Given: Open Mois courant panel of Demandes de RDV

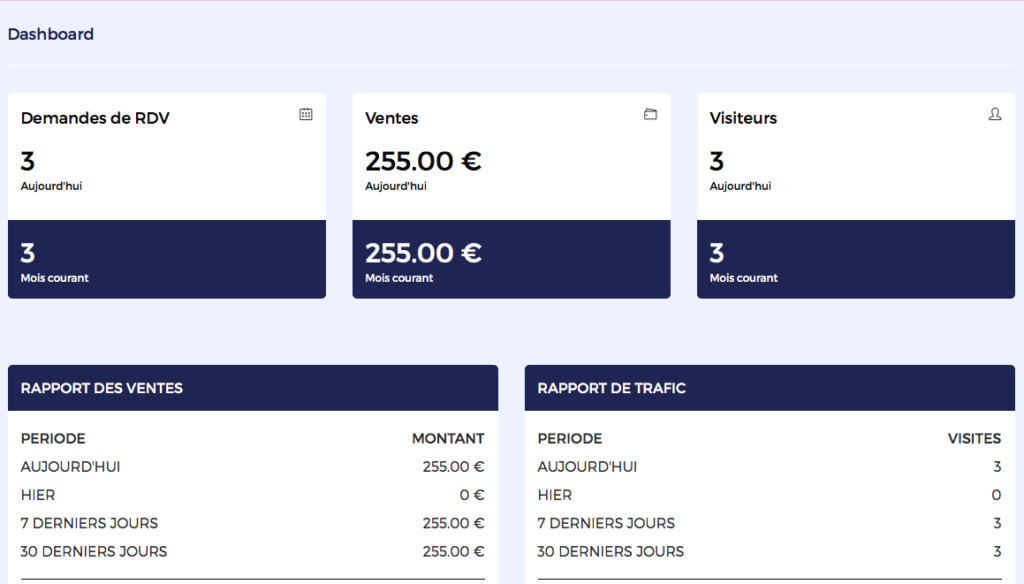Looking at the screenshot, I should coord(167,259).
